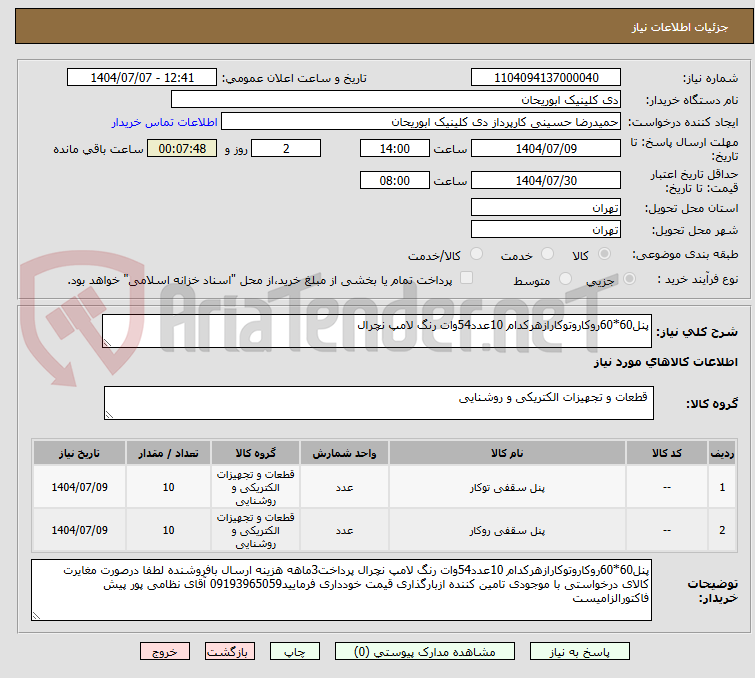Click the resize handle of توضیحات خریدار box
755x678 pixels.
tap(36, 615)
